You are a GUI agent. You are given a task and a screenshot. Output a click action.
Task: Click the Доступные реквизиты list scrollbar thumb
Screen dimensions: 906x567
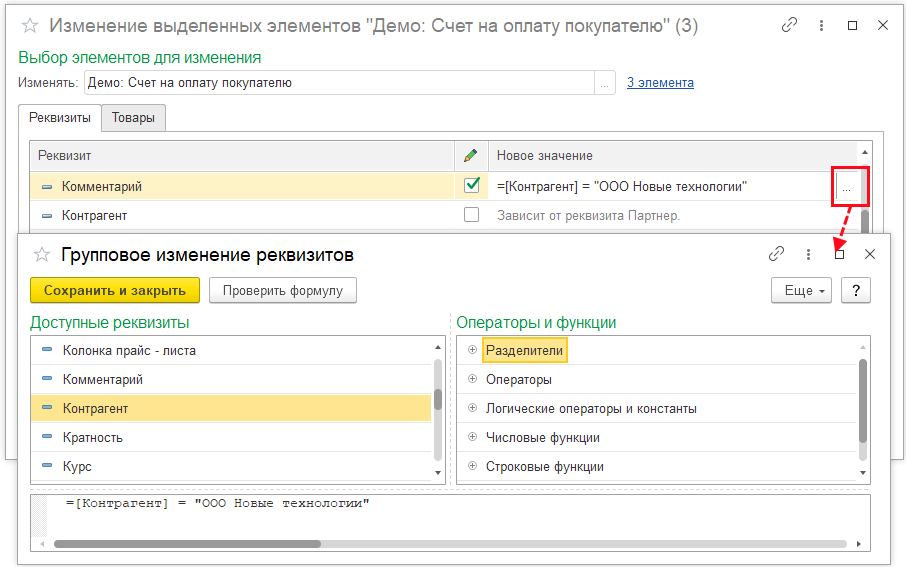438,399
